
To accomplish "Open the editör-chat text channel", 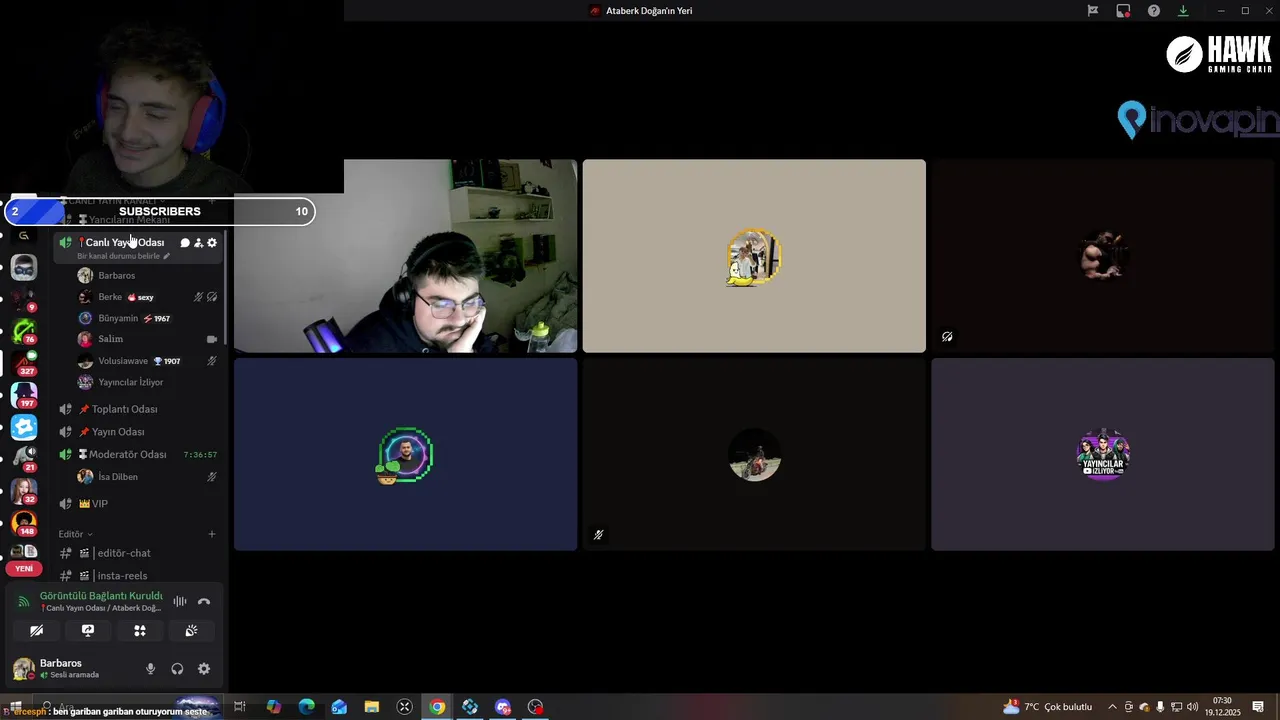I will [x=138, y=553].
